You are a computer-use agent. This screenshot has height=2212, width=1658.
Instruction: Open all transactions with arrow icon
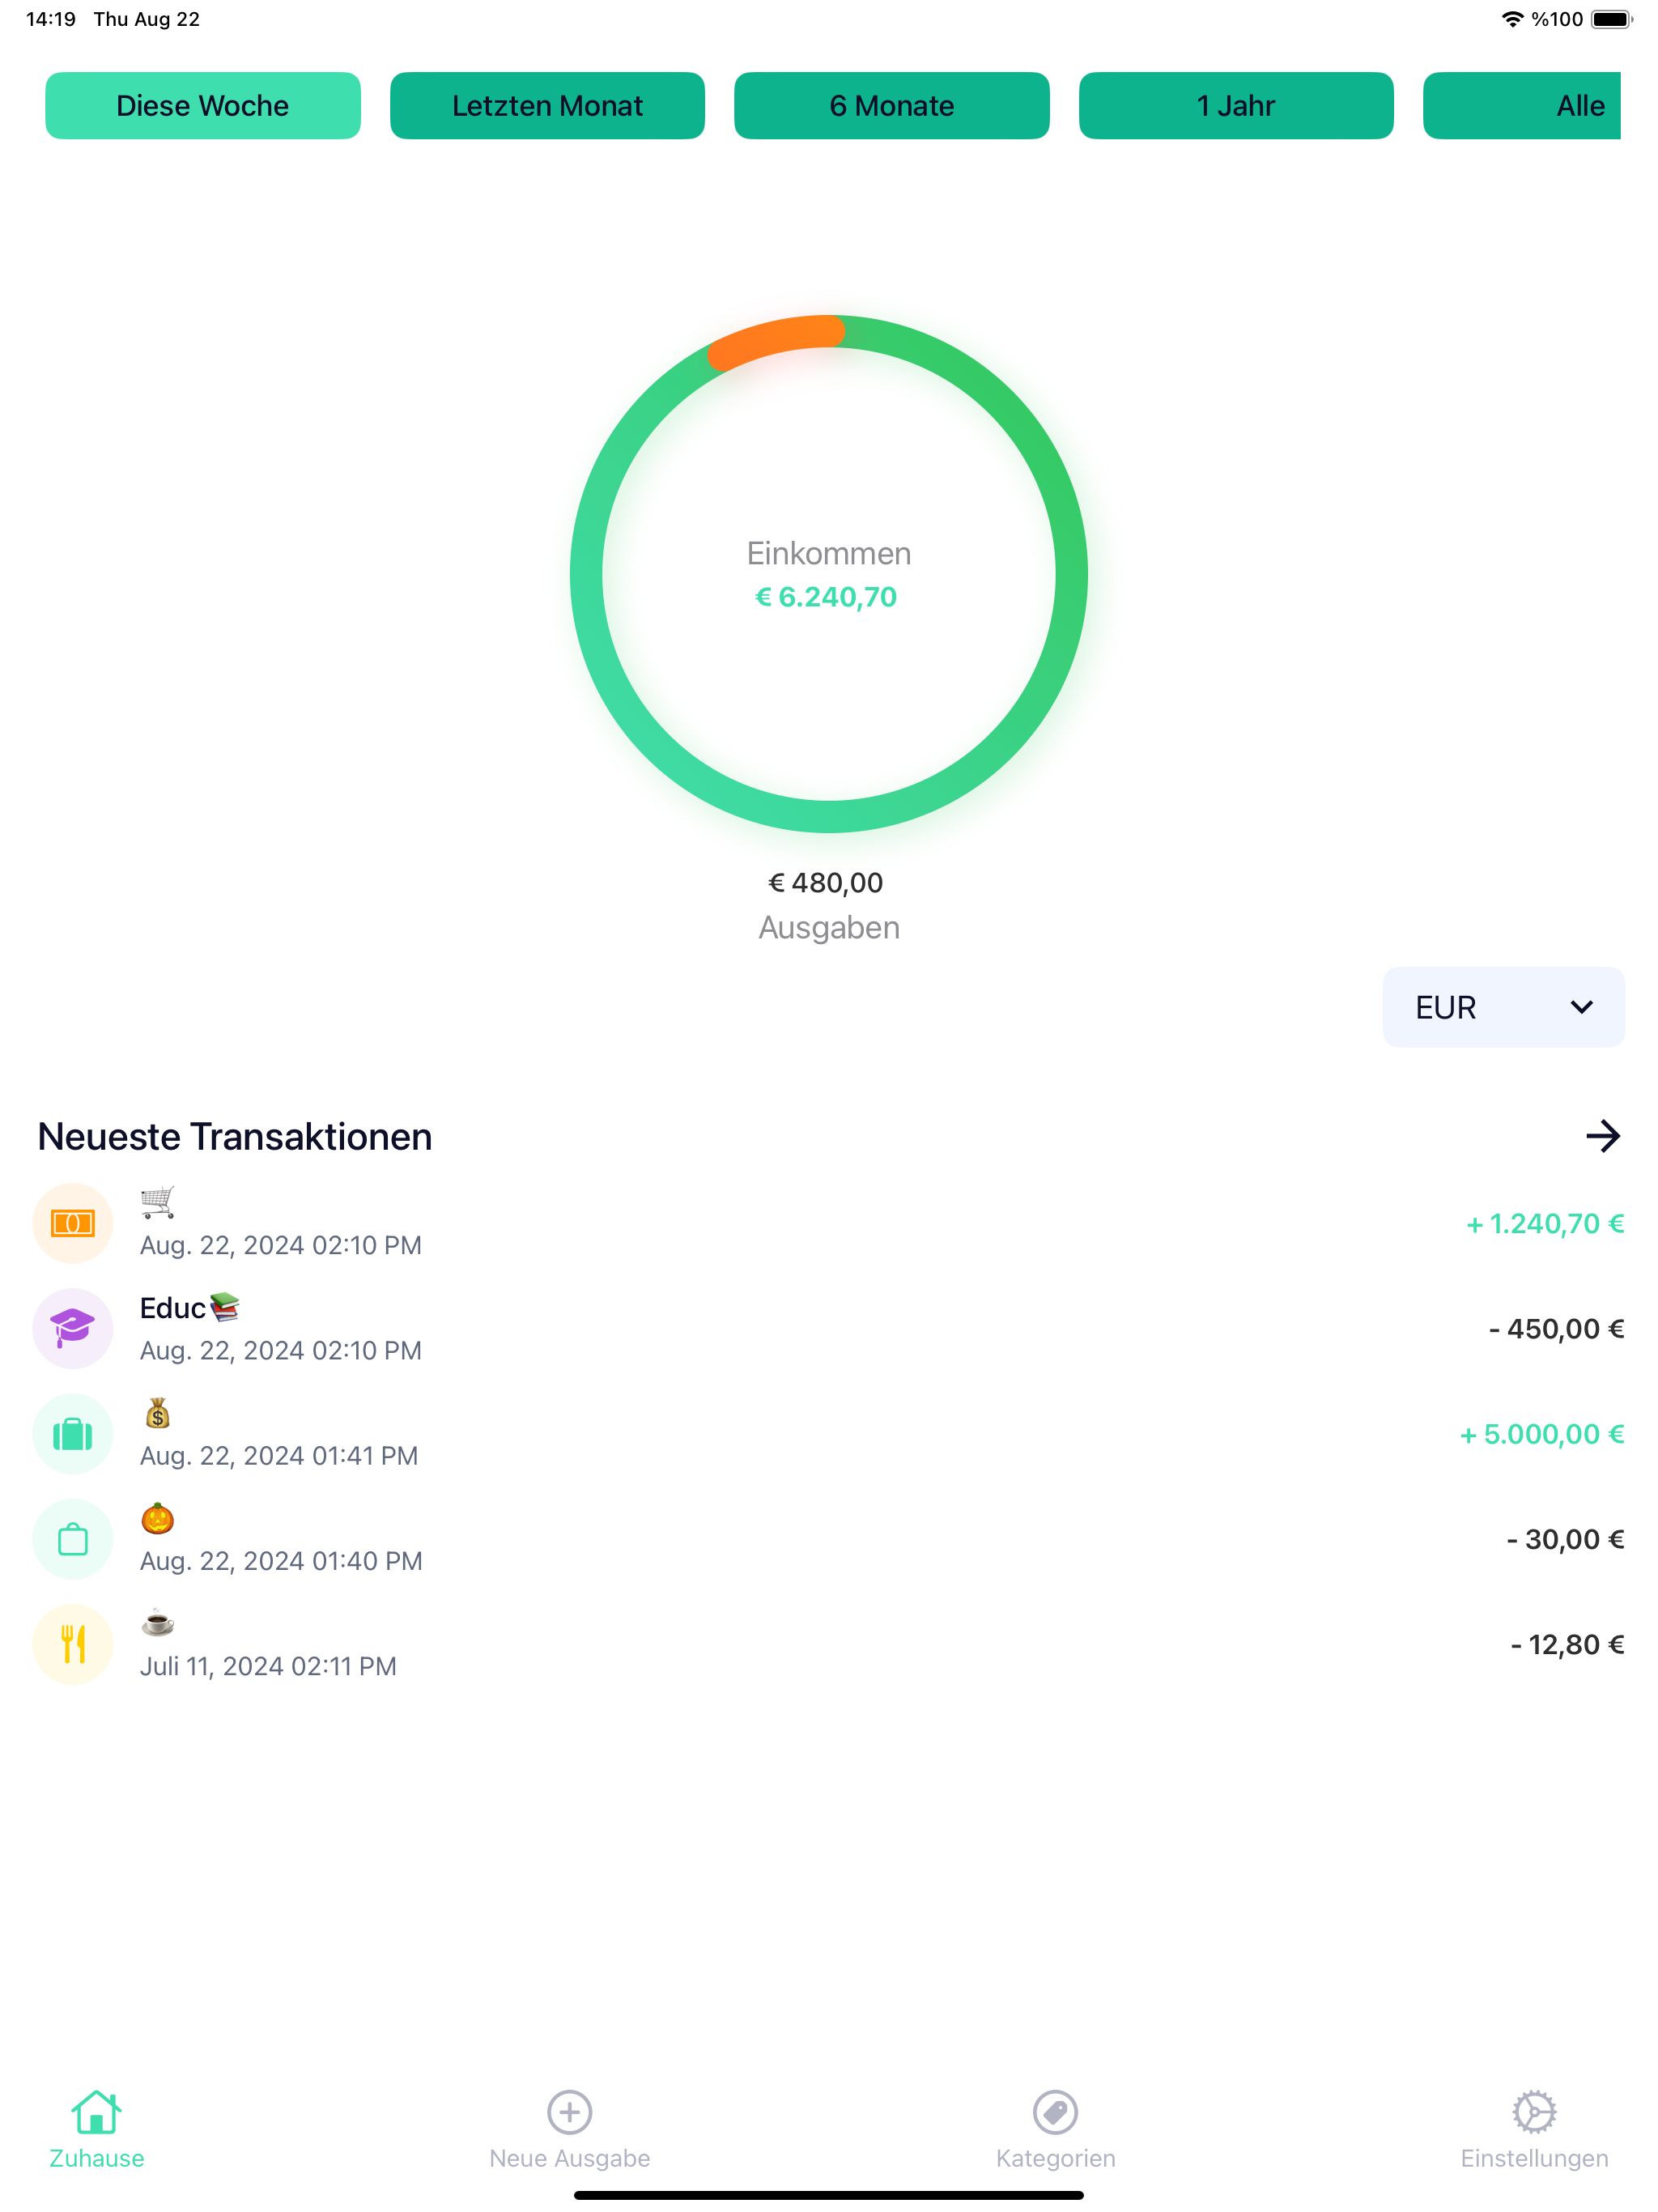1602,1136
